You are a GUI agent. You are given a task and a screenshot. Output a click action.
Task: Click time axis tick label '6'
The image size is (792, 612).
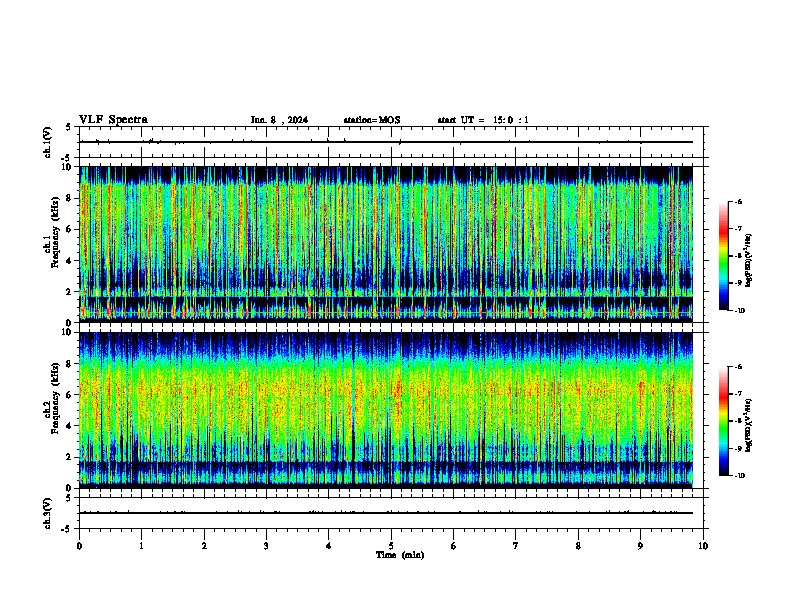tap(453, 546)
